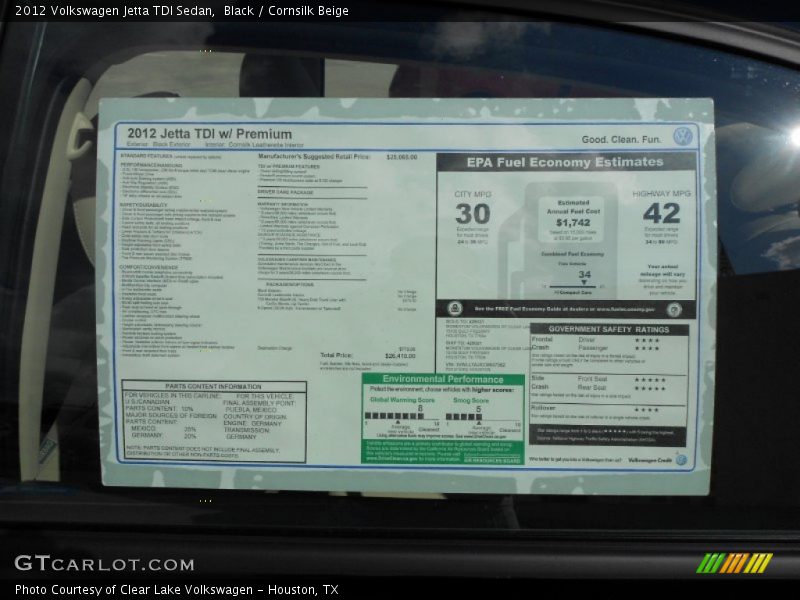Click the Volkswagen logo beside Good. Clean. Fun.
The width and height of the screenshot is (800, 600).
point(683,136)
